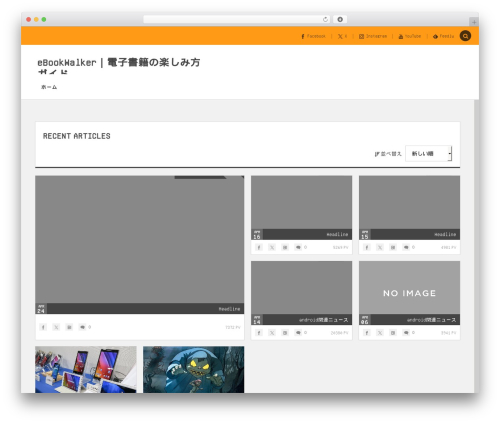Open the YouTube link in the orange header

pos(410,36)
